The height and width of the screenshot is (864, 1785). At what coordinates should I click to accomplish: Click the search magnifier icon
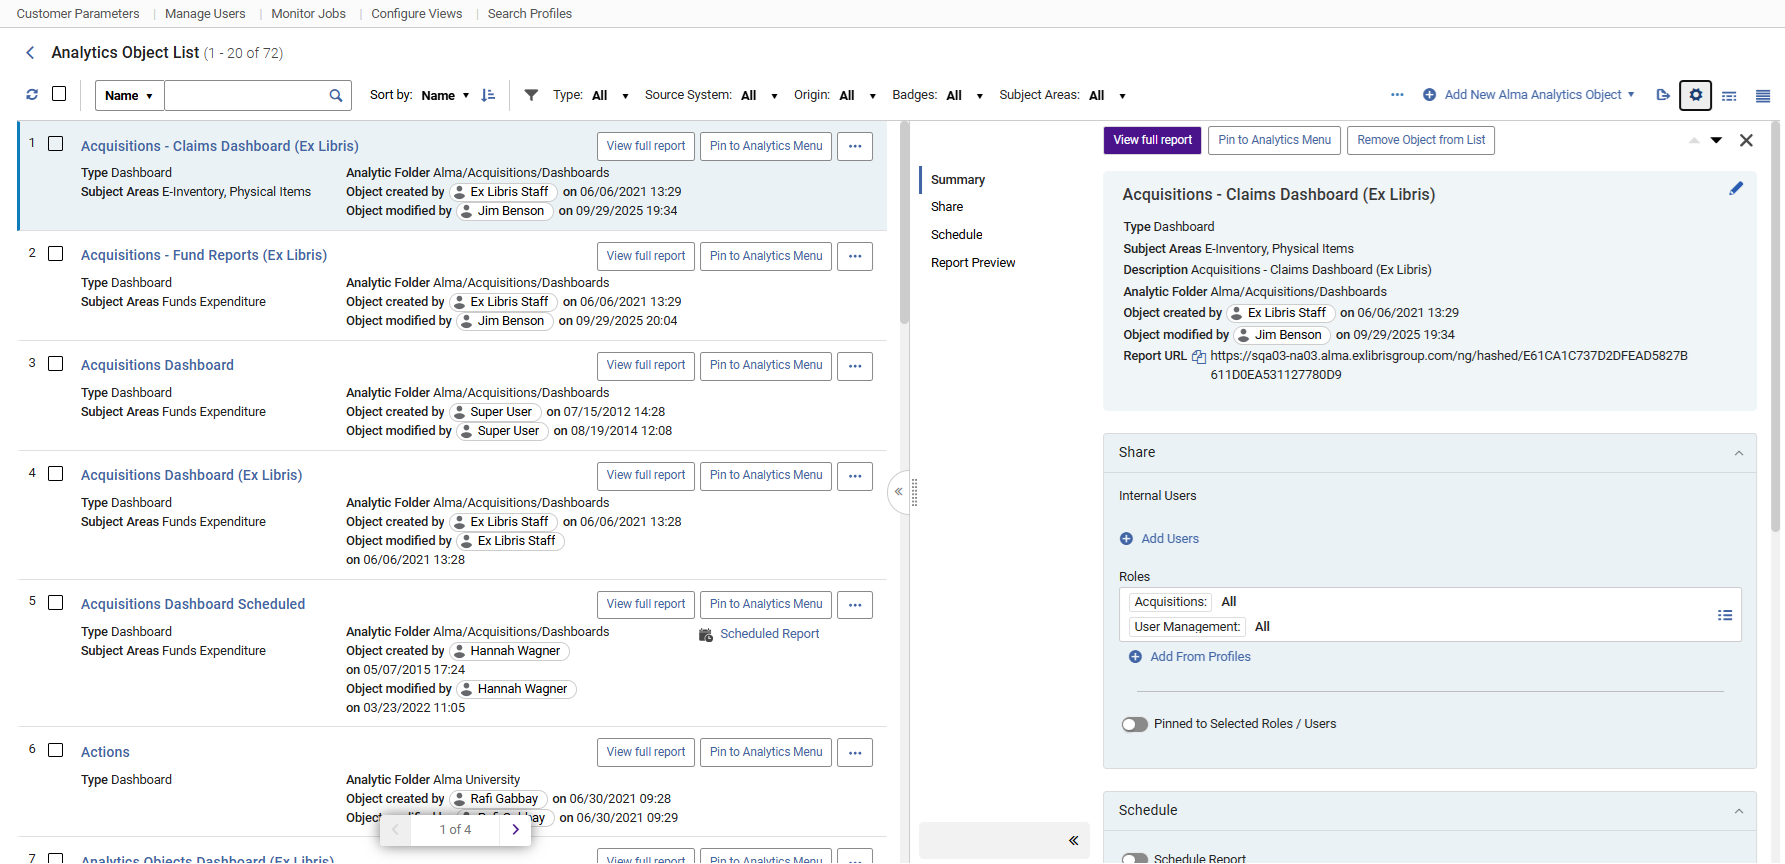(336, 96)
